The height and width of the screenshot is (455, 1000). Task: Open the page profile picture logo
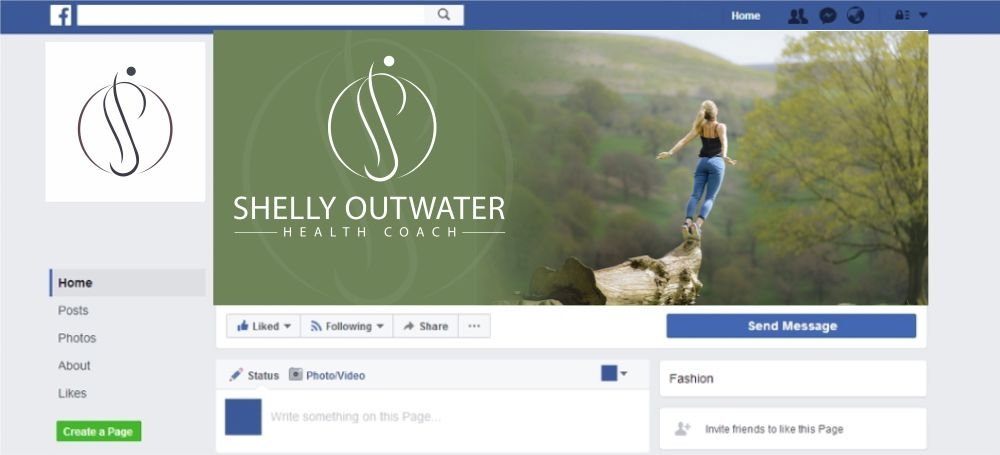pos(126,122)
